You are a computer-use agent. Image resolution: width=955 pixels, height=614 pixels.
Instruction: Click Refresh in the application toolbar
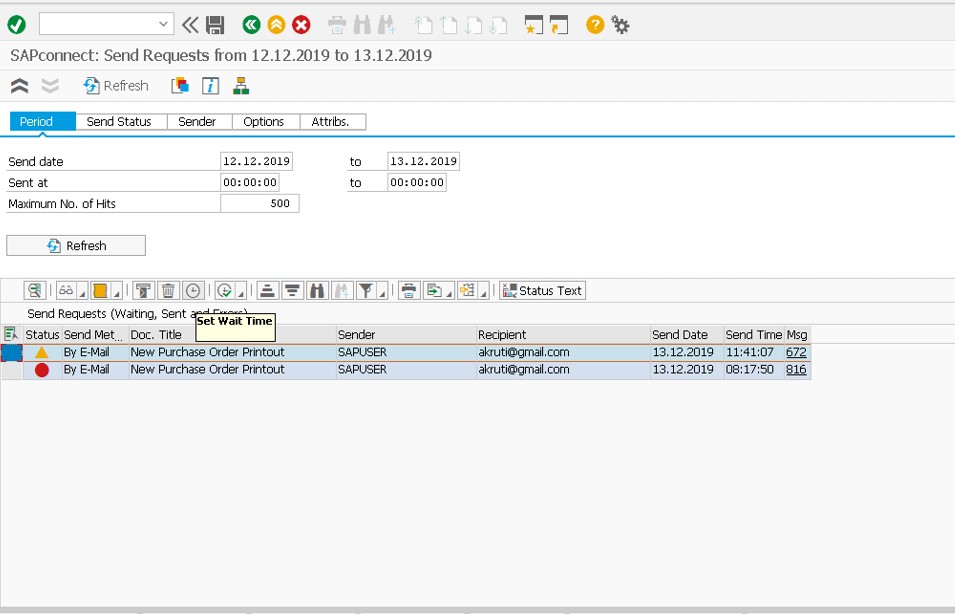pos(116,86)
